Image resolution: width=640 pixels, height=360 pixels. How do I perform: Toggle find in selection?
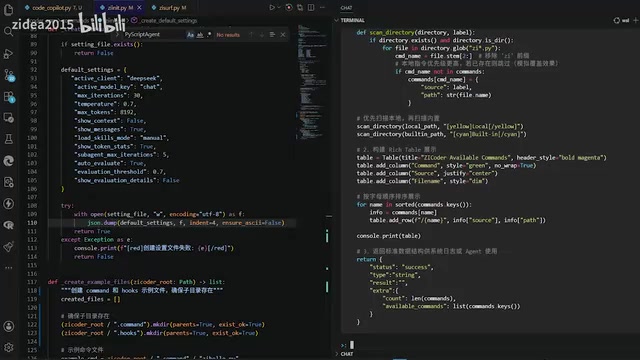click(x=272, y=35)
